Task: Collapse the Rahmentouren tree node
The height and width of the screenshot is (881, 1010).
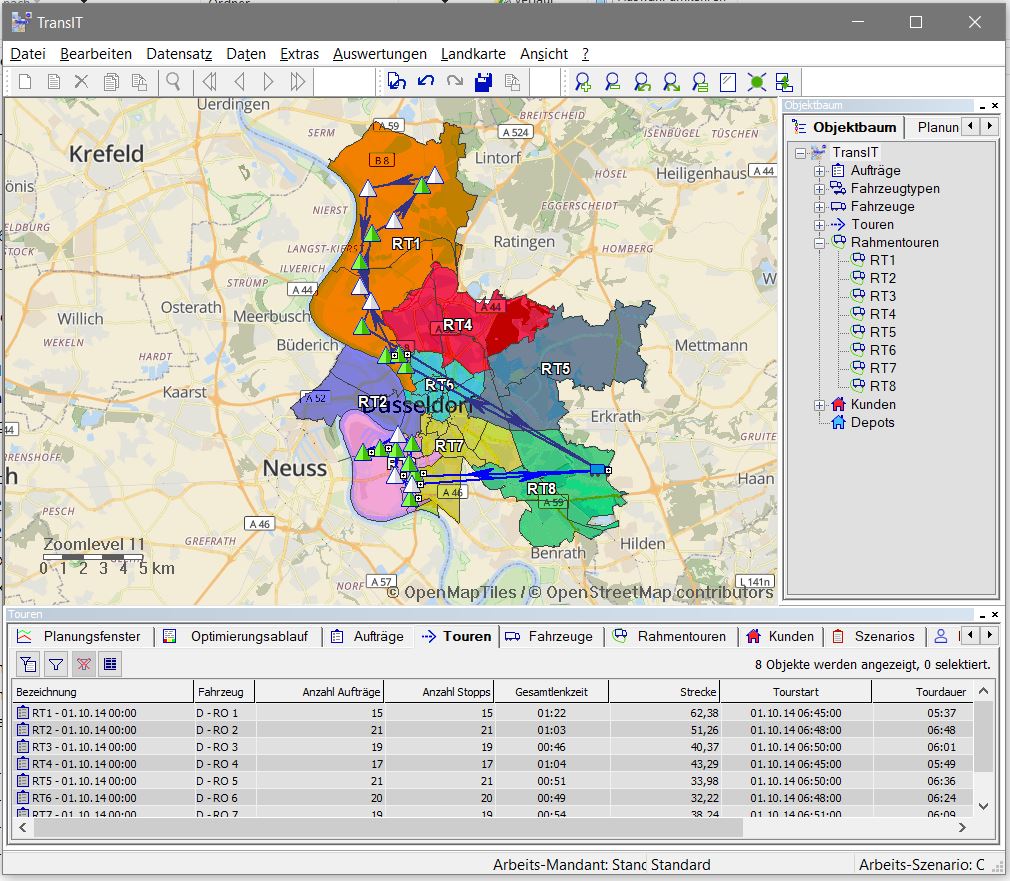Action: [x=820, y=243]
